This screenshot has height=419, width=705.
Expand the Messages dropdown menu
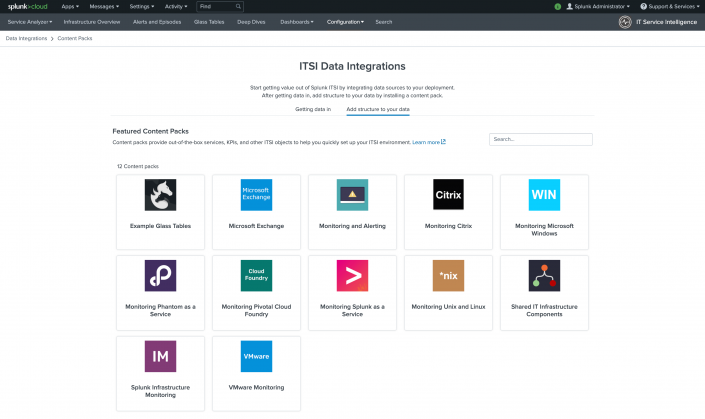click(104, 7)
